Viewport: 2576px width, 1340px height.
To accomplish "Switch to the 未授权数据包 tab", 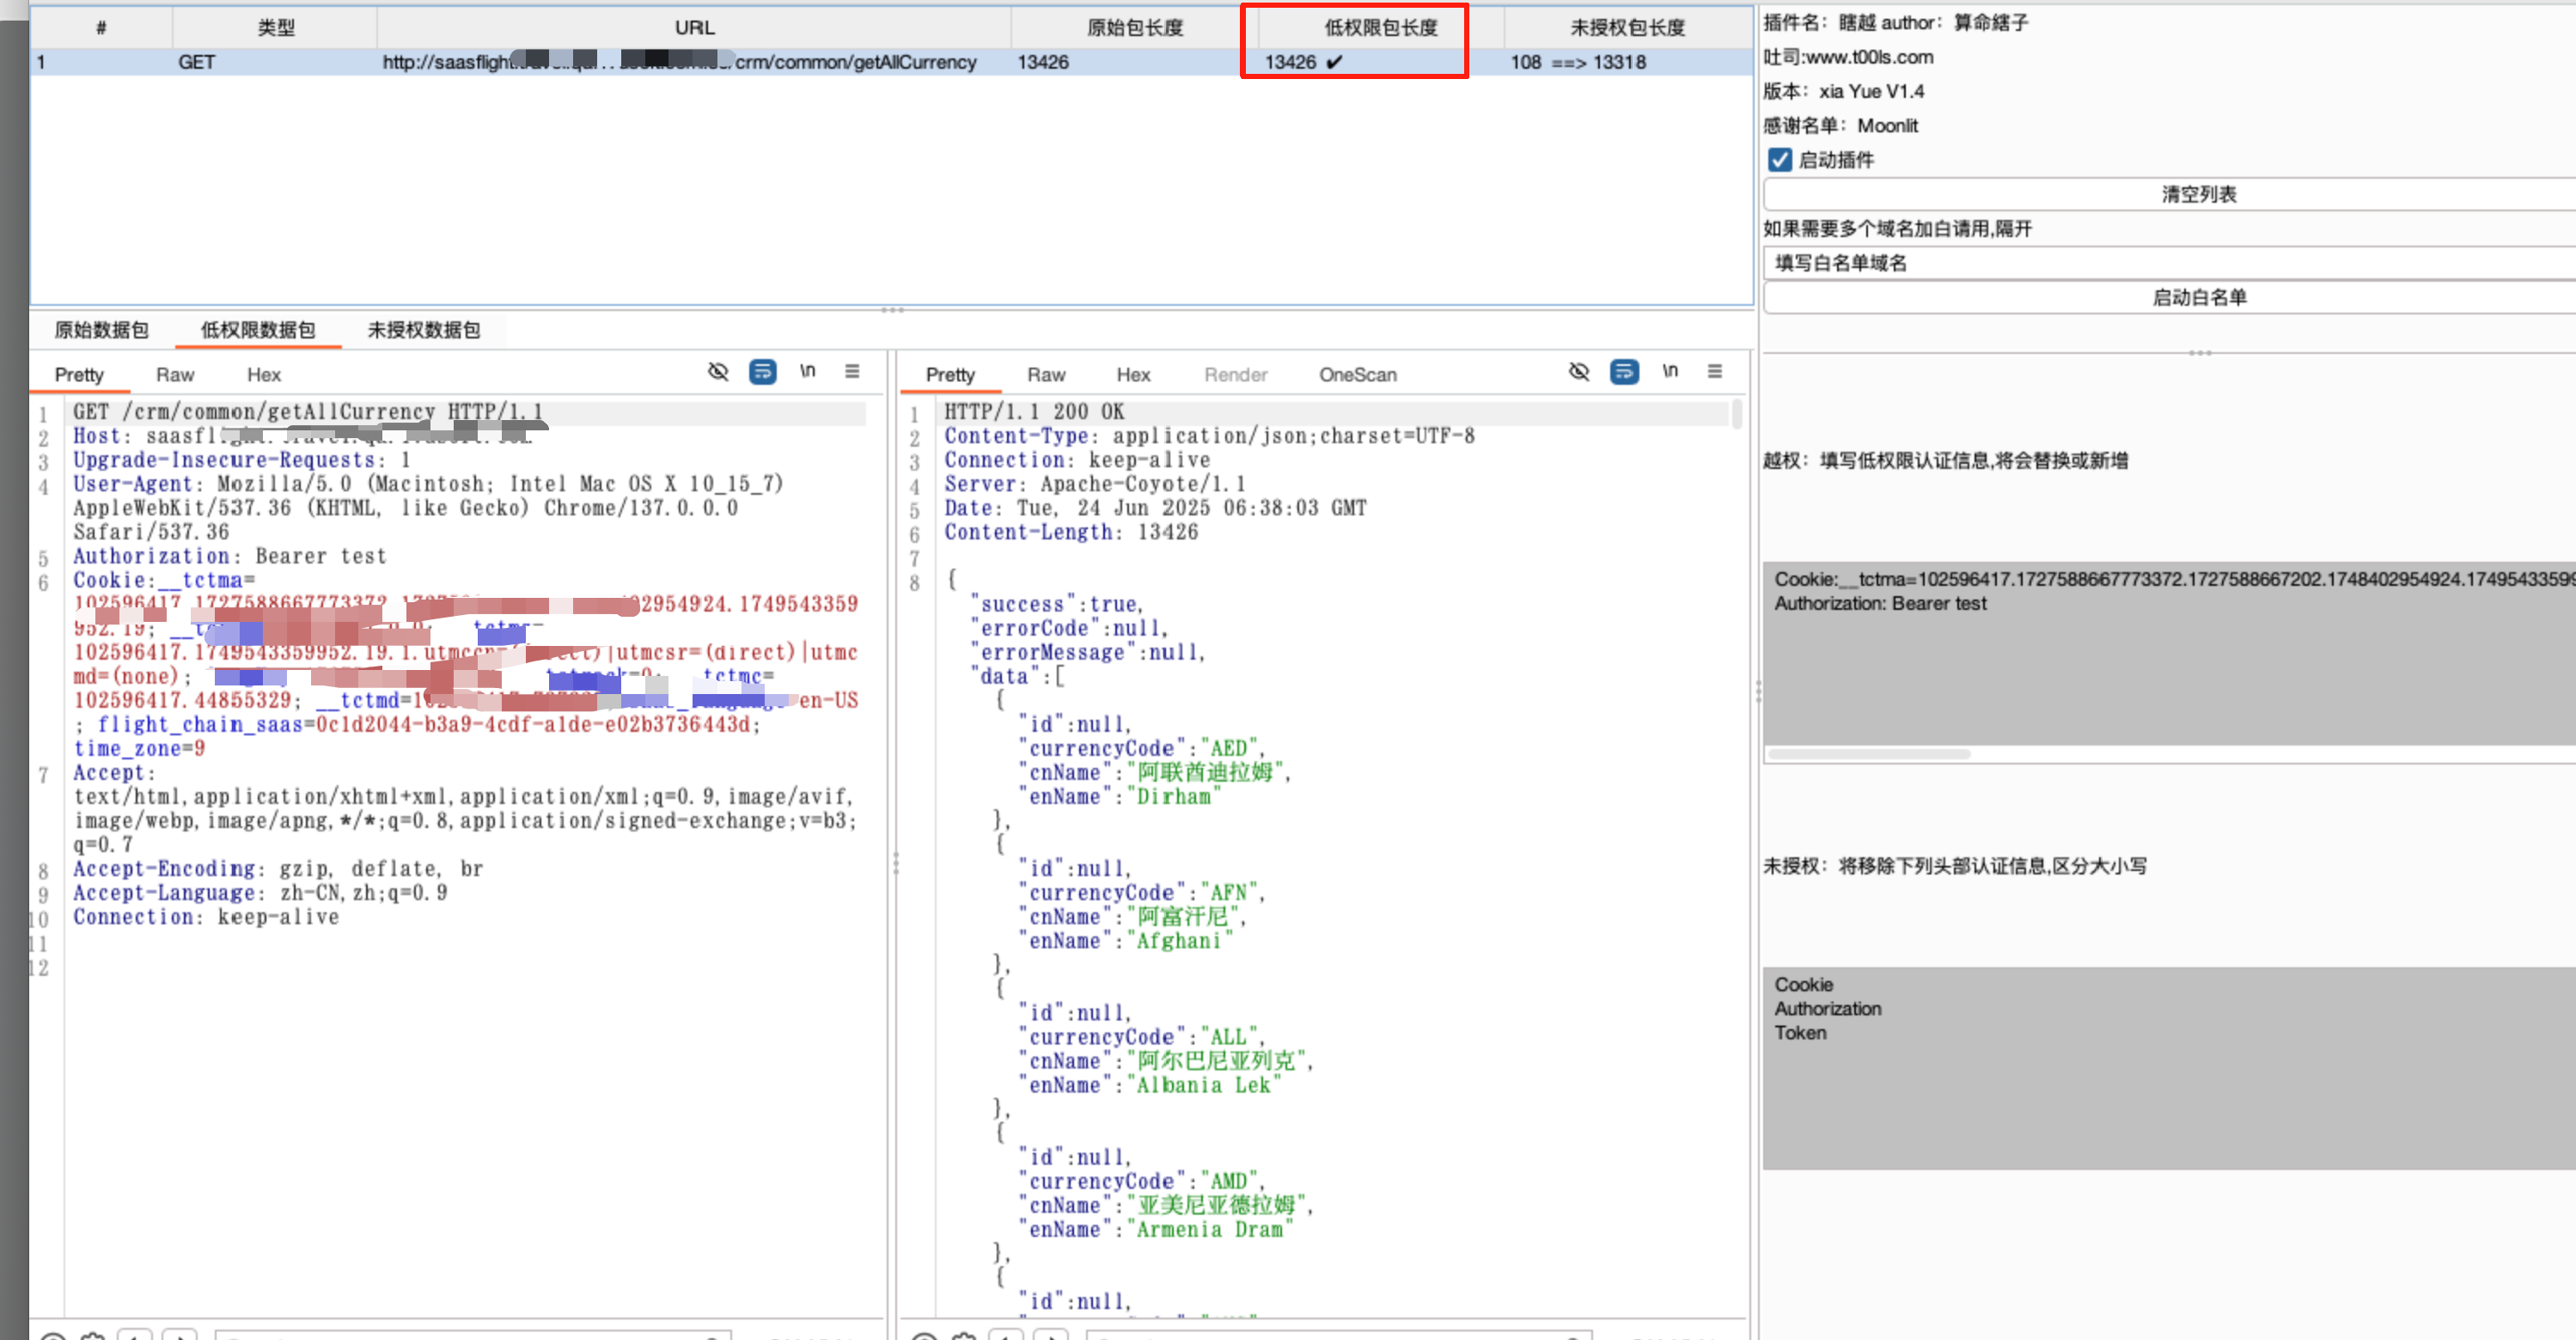I will tap(423, 330).
